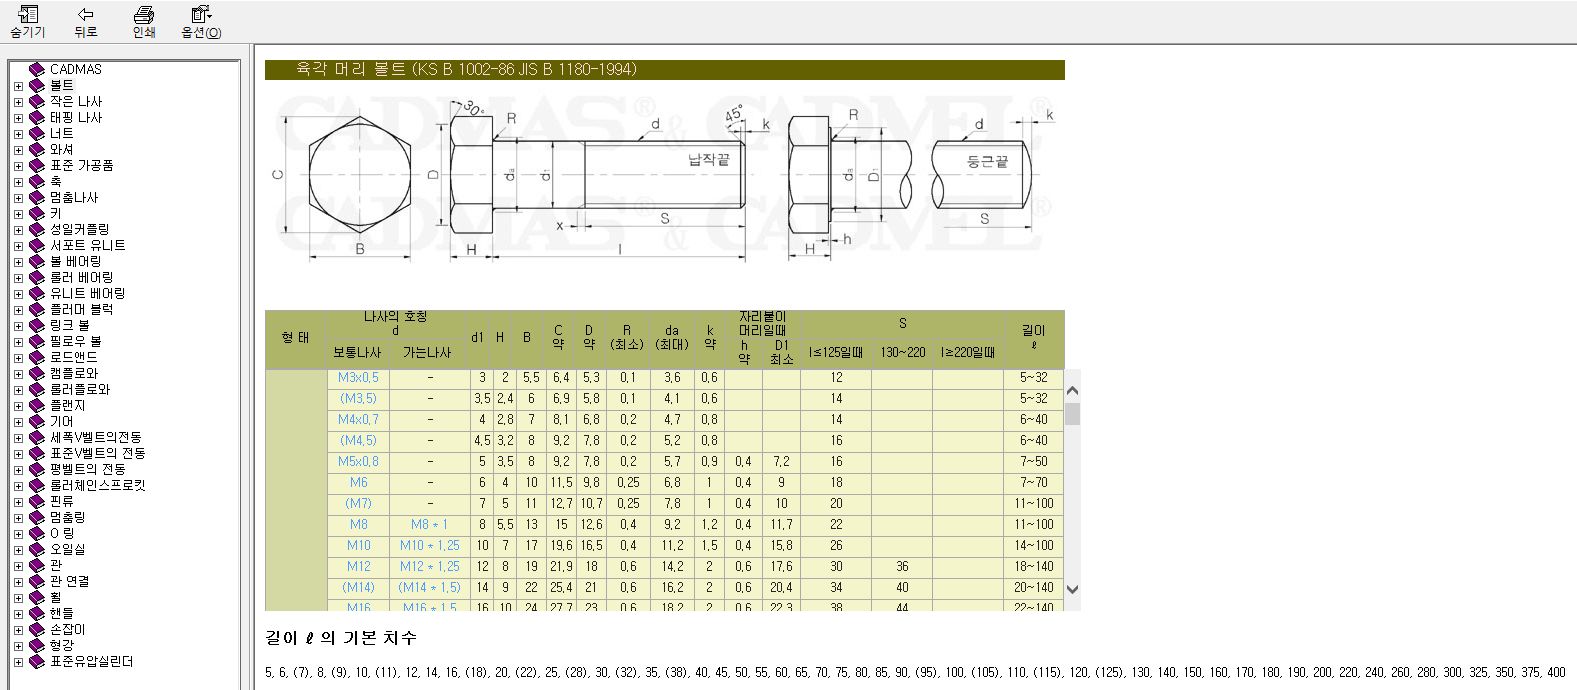Select 롤러플로와 in the tree
Image resolution: width=1577 pixels, height=690 pixels.
click(x=80, y=389)
